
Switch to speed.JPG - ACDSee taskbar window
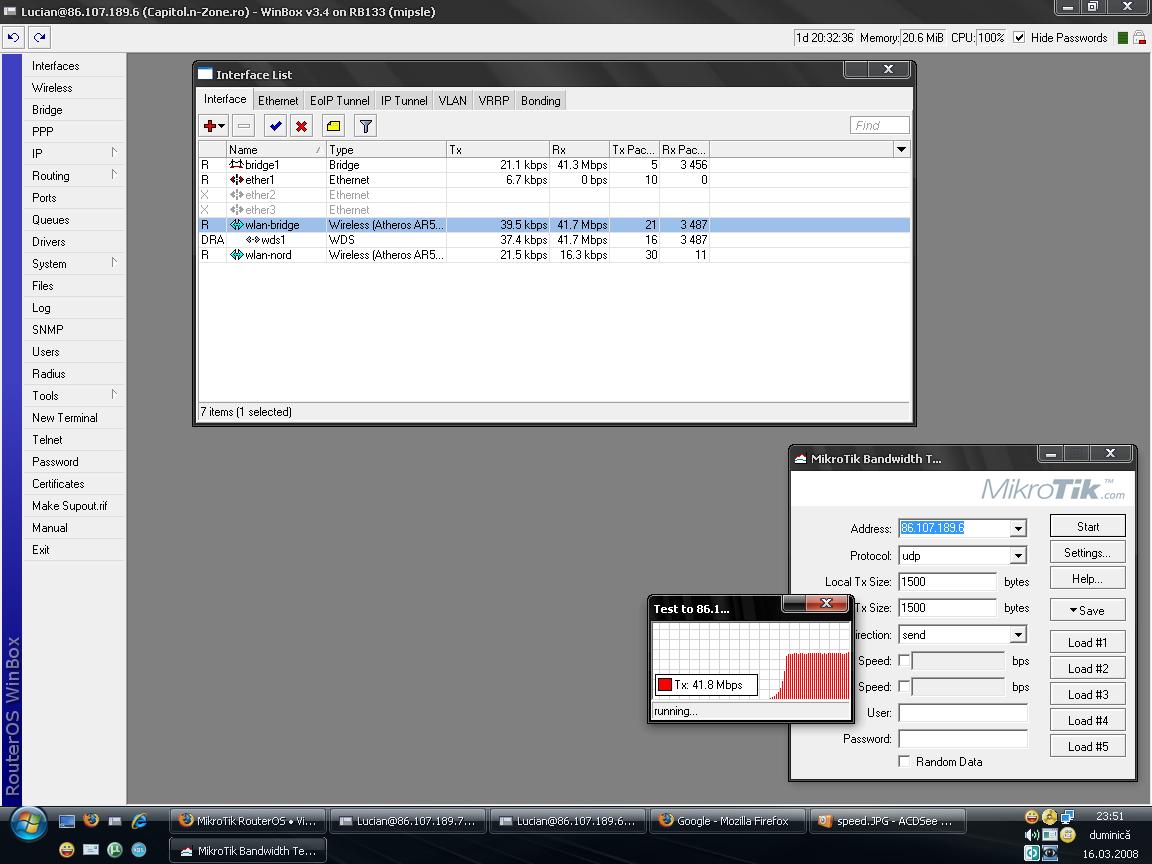click(888, 821)
